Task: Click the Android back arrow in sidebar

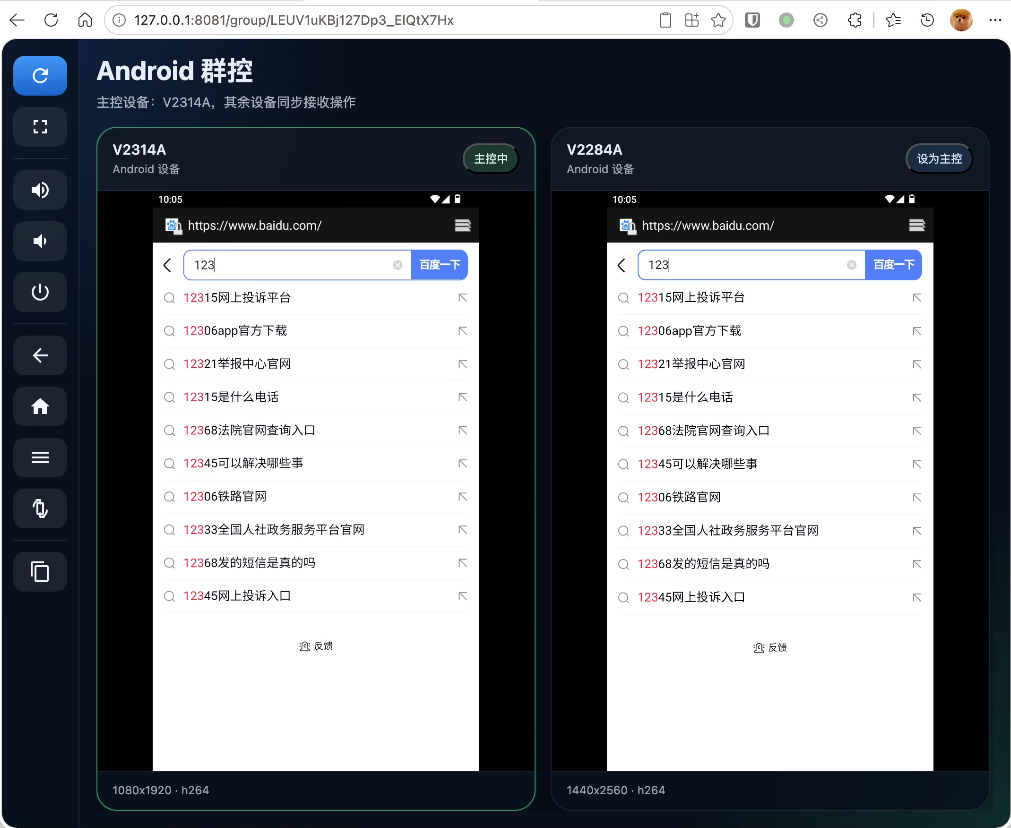Action: click(x=40, y=355)
